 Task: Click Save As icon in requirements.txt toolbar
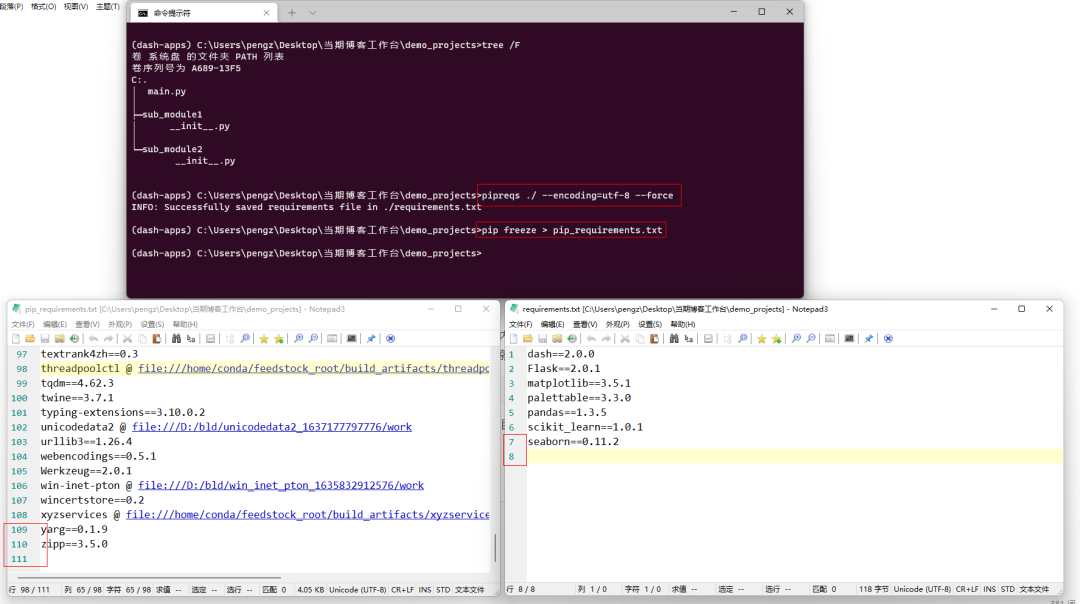[x=557, y=339]
